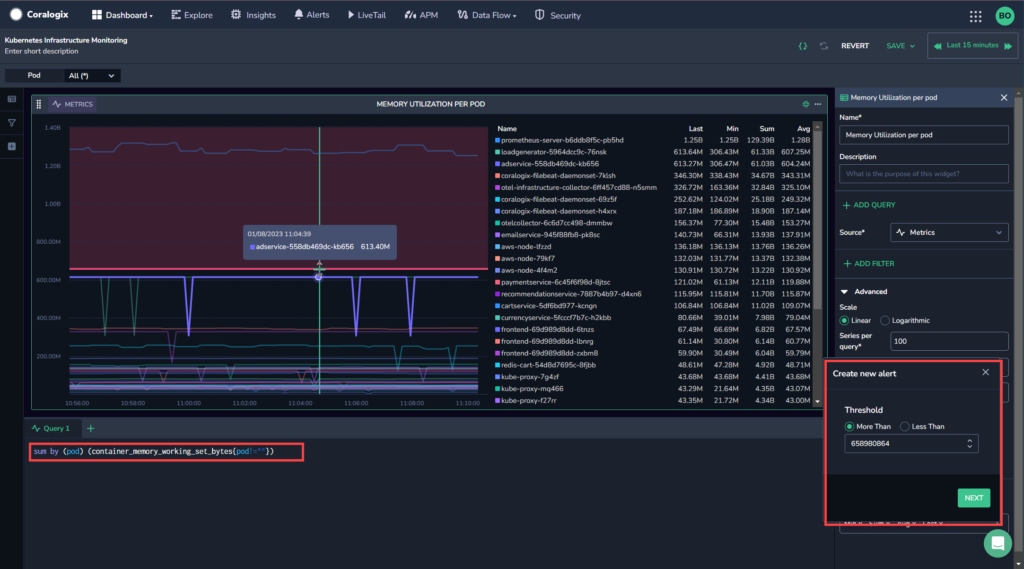This screenshot has width=1024, height=569.
Task: Expand the SAVE options dropdown
Action: [x=901, y=46]
